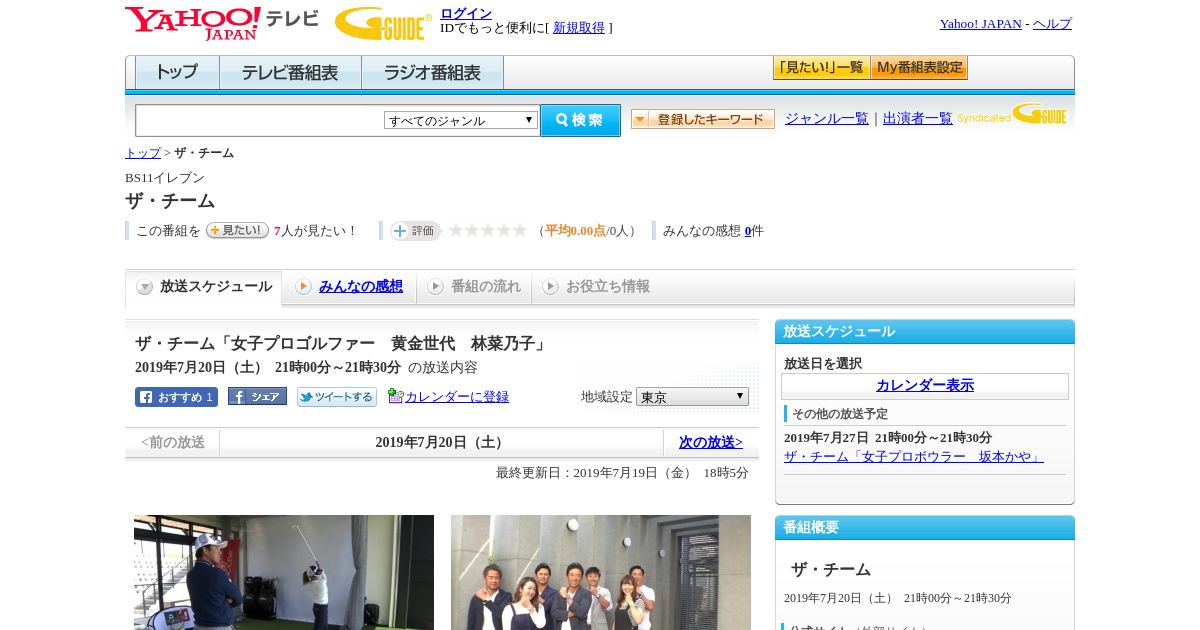
Task: Click the ログイン link
Action: click(466, 13)
